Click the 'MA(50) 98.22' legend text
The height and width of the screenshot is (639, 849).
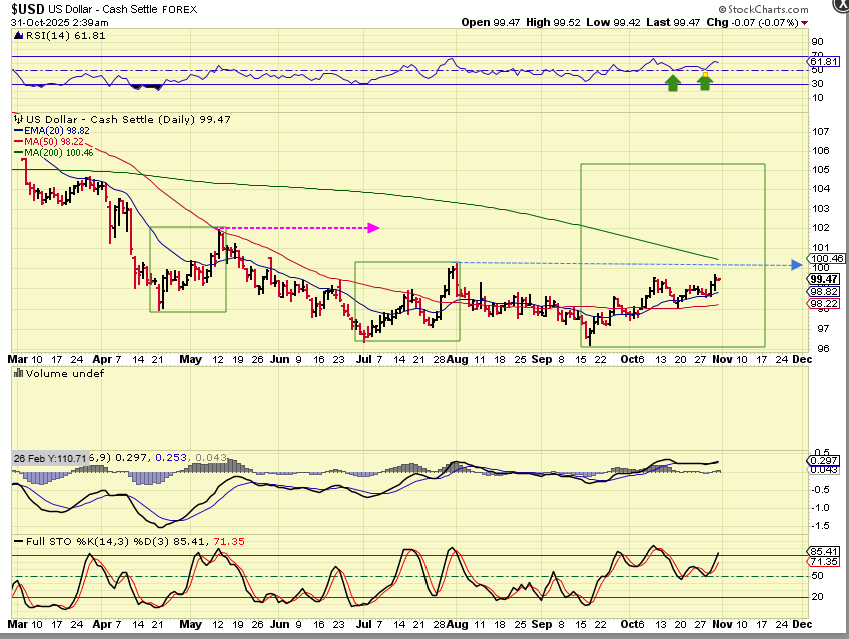[x=54, y=142]
